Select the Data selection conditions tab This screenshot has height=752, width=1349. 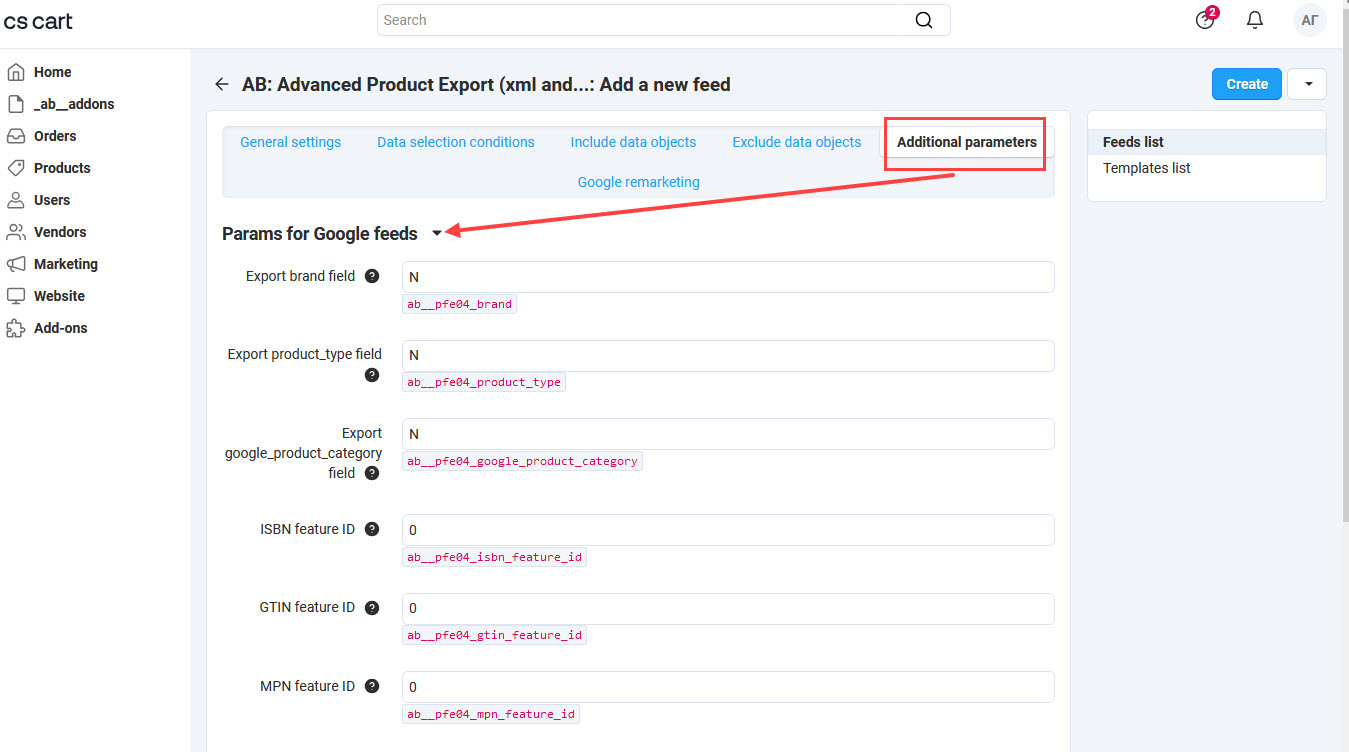coord(455,143)
